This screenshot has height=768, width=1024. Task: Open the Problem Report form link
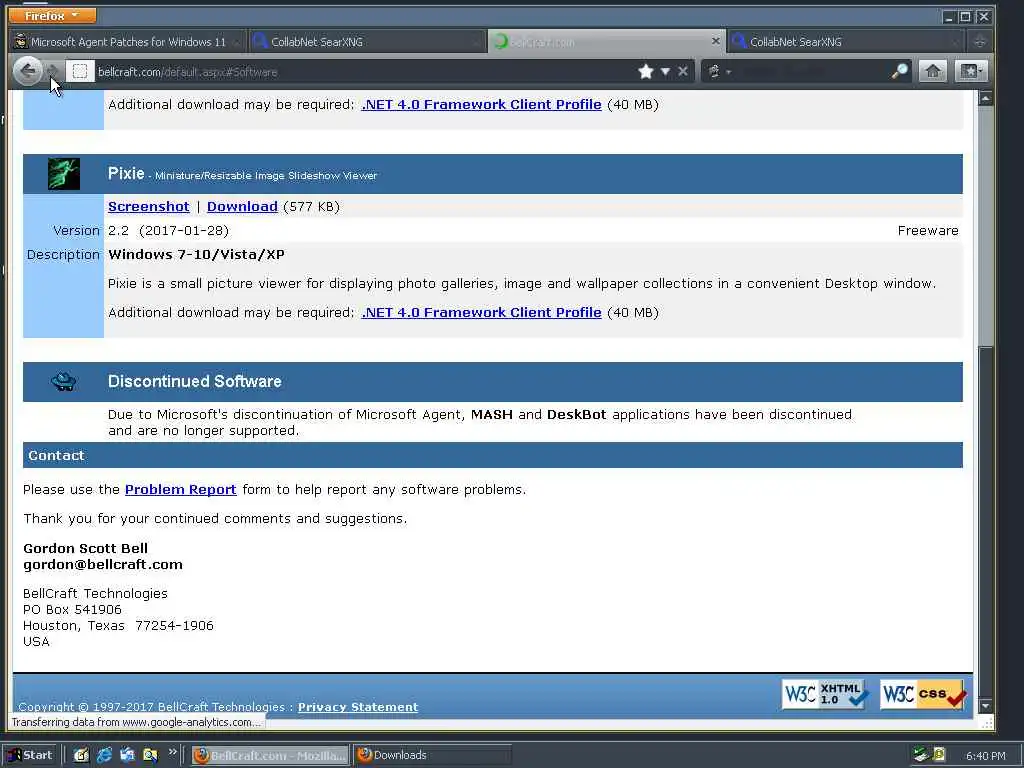(180, 489)
